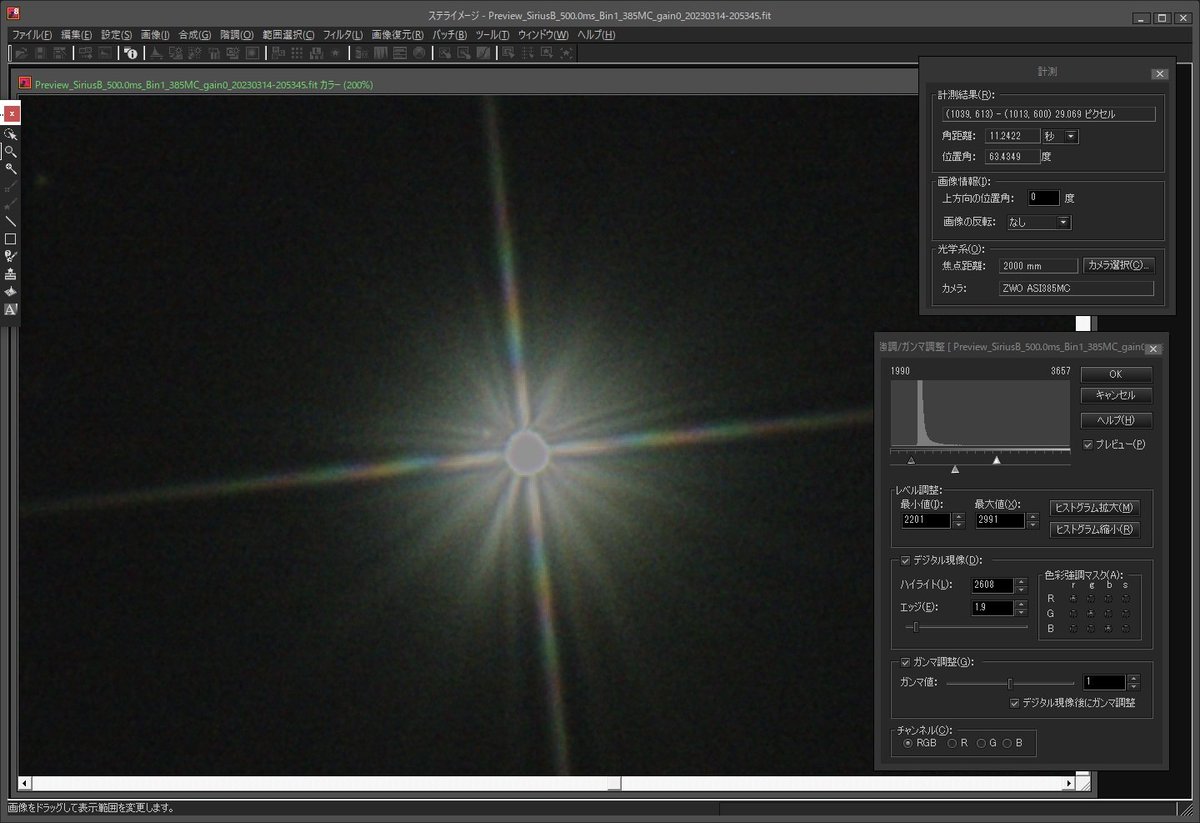
Task: Toggle the デジタル現像(D) checkbox
Action: (x=906, y=561)
